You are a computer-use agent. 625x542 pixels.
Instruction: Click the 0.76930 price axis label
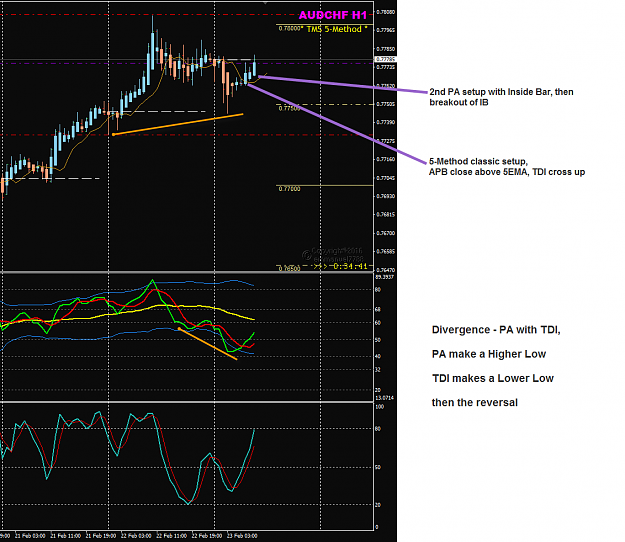[x=385, y=196]
